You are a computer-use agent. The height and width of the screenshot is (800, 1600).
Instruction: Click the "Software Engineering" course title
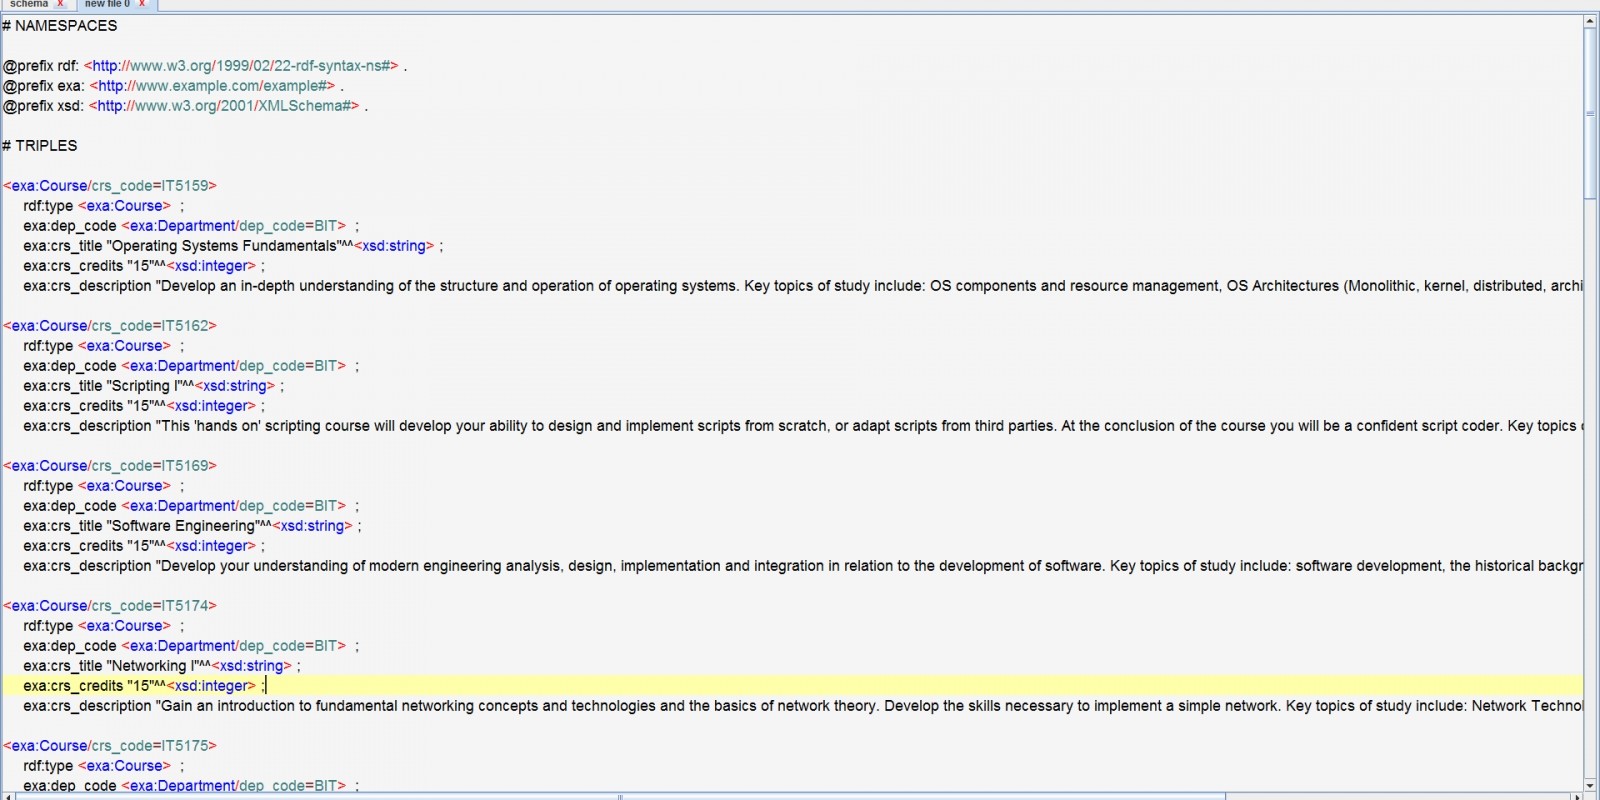click(x=183, y=526)
